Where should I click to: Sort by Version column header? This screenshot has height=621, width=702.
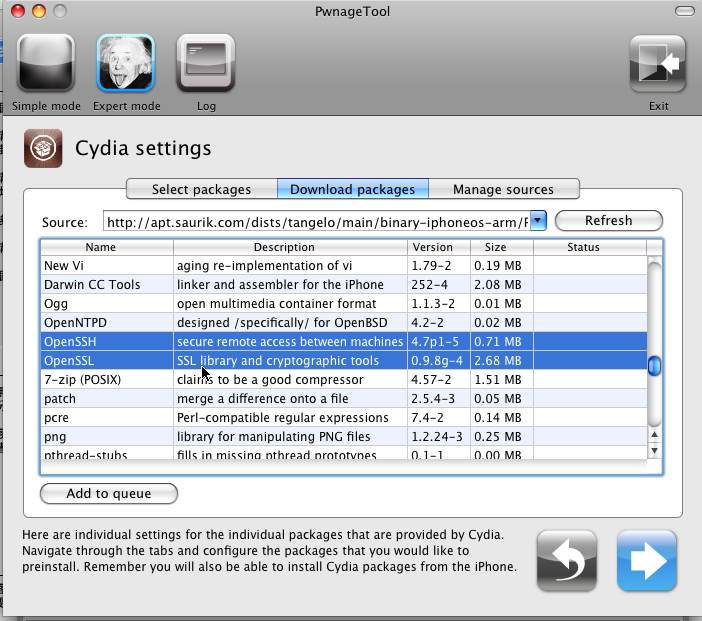pyautogui.click(x=439, y=247)
